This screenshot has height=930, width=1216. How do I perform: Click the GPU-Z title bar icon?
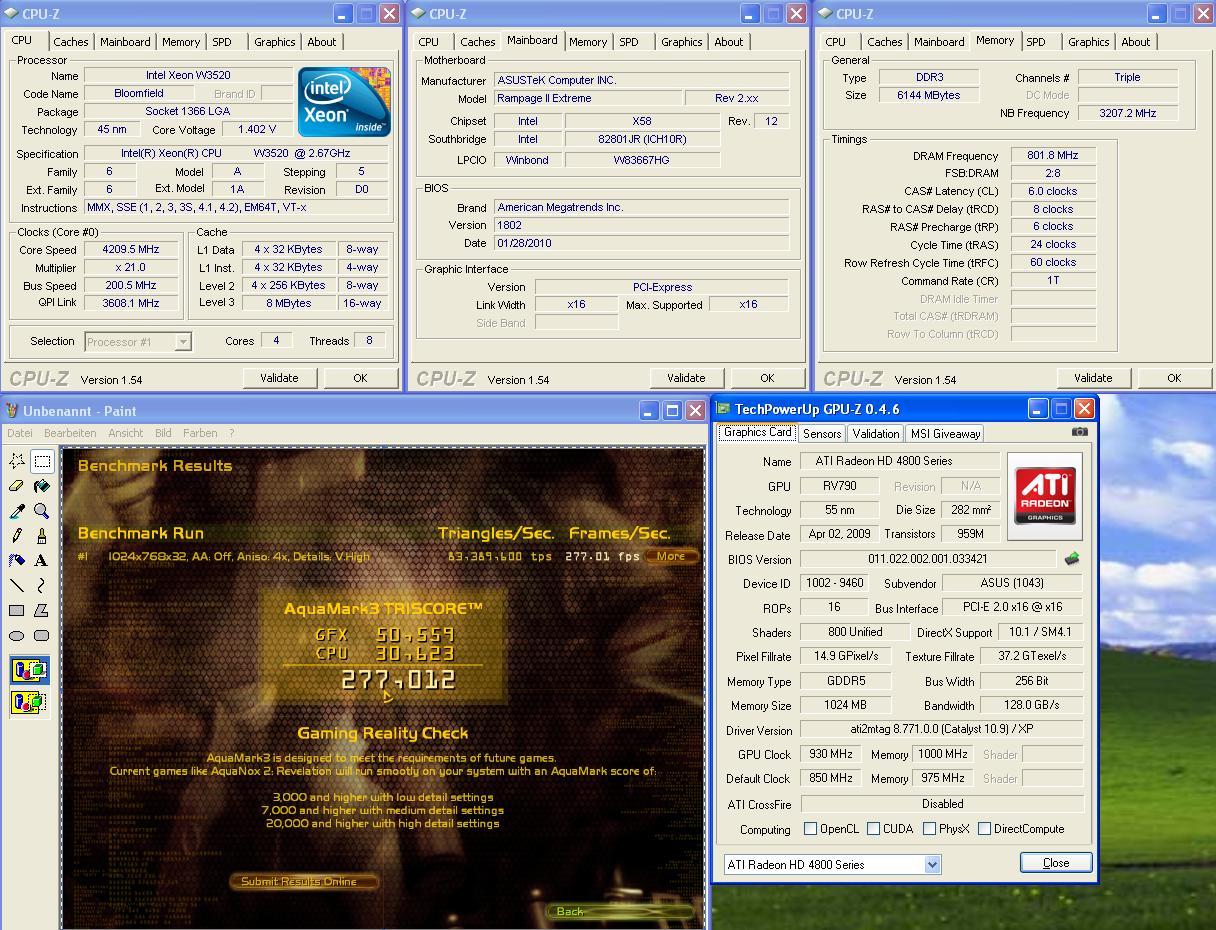coord(723,409)
